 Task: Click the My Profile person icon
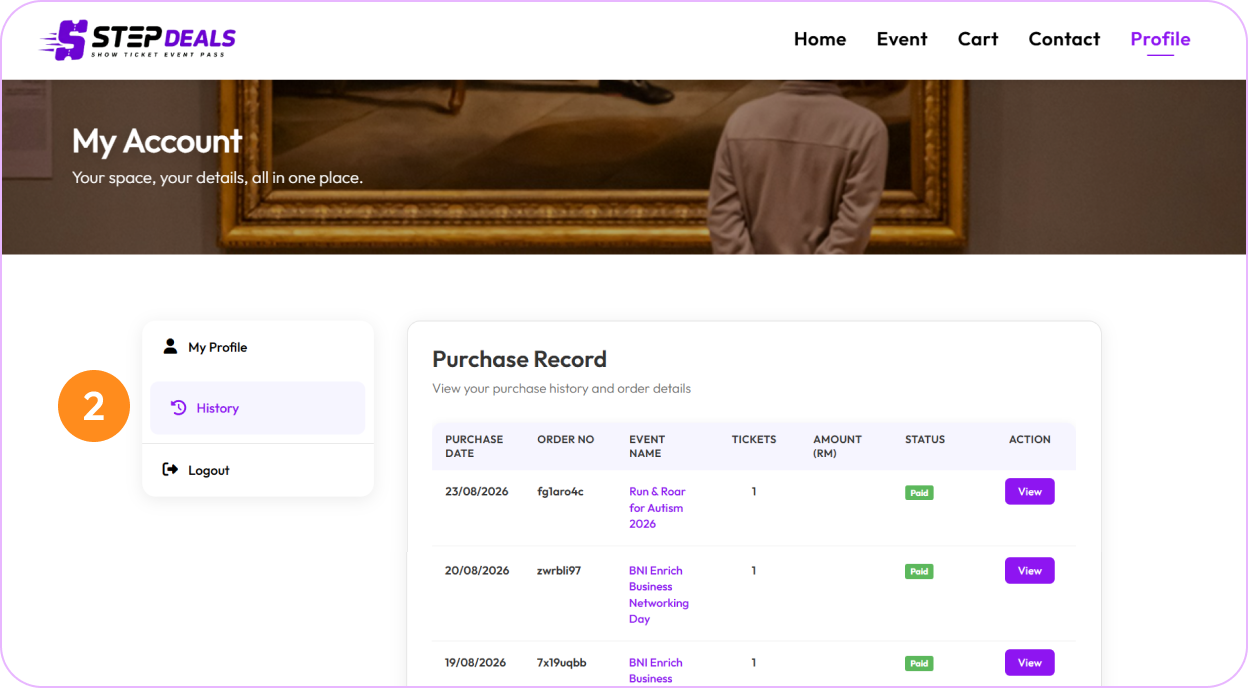(x=170, y=346)
